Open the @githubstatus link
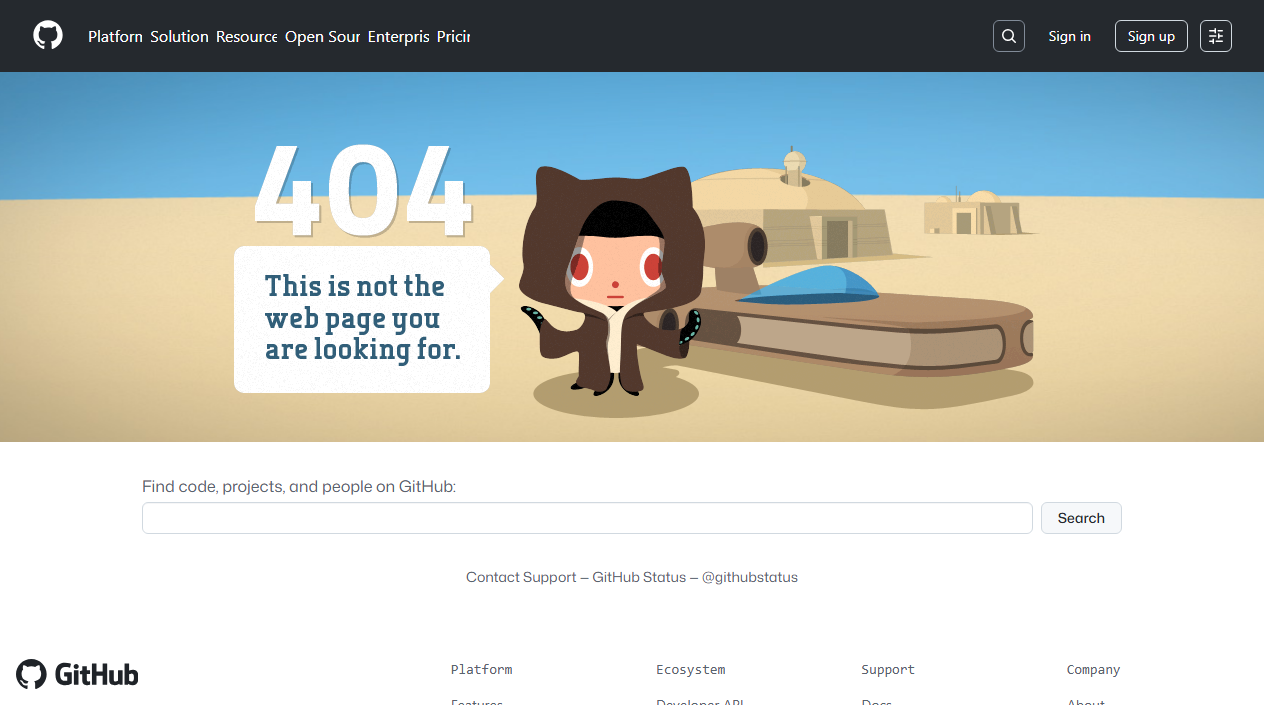The image size is (1264, 705). click(750, 577)
